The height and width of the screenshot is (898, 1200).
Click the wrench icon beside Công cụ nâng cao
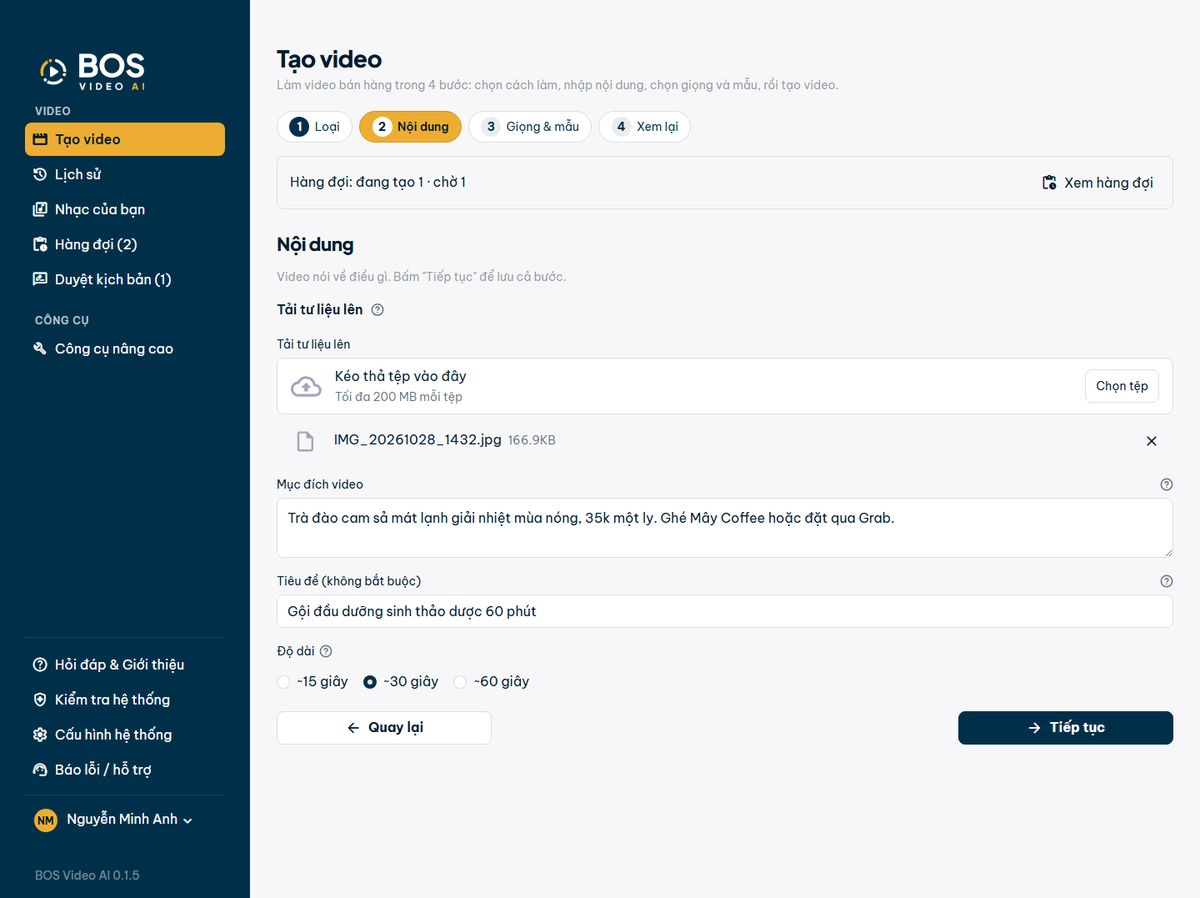(40, 349)
